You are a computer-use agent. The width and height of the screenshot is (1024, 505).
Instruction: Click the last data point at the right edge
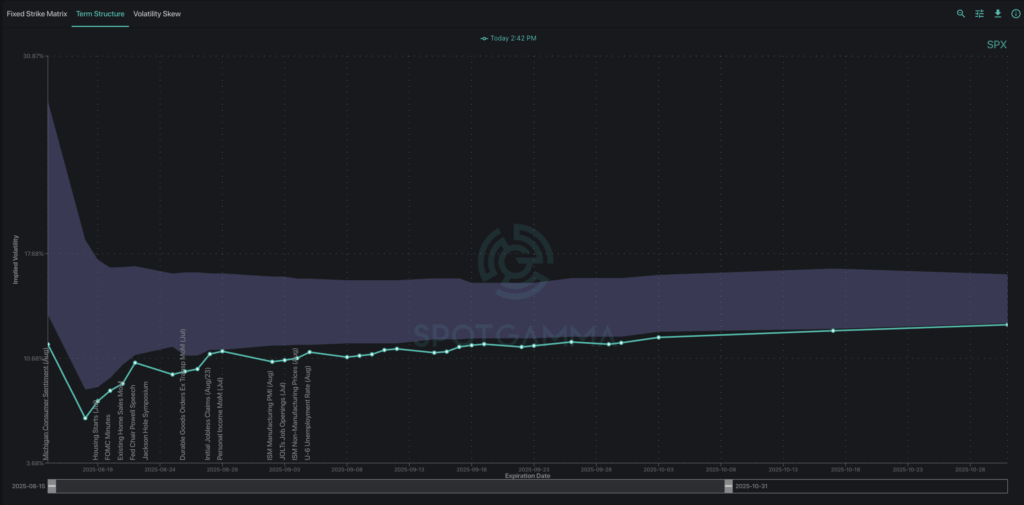[1006, 325]
